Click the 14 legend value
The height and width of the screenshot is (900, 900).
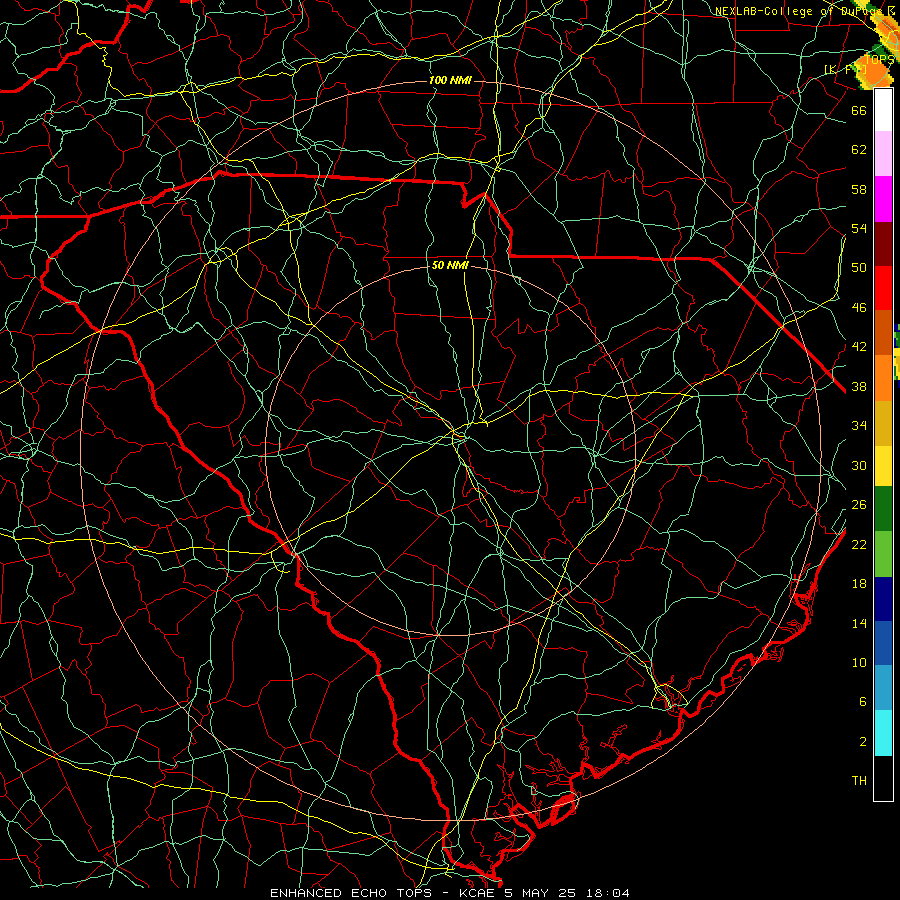coord(859,623)
